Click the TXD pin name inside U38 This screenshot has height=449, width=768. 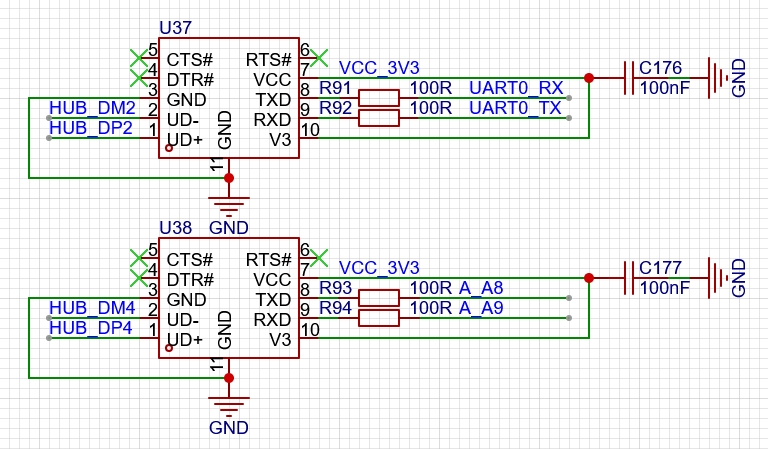(x=272, y=299)
